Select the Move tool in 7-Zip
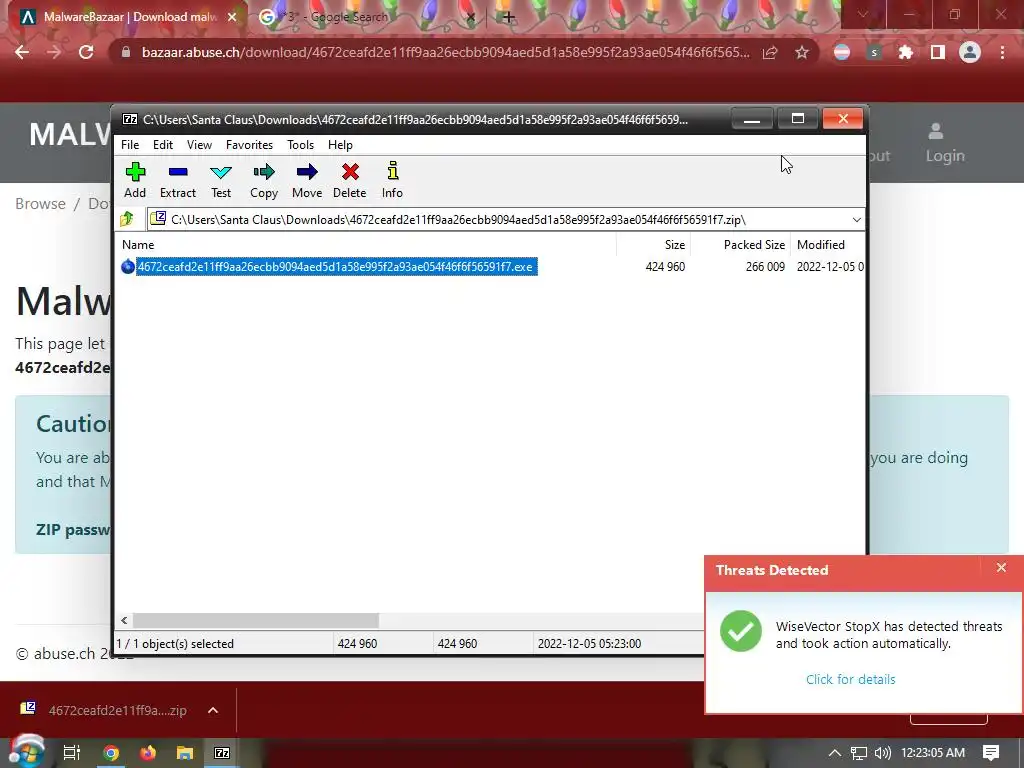The height and width of the screenshot is (768, 1024). click(307, 180)
